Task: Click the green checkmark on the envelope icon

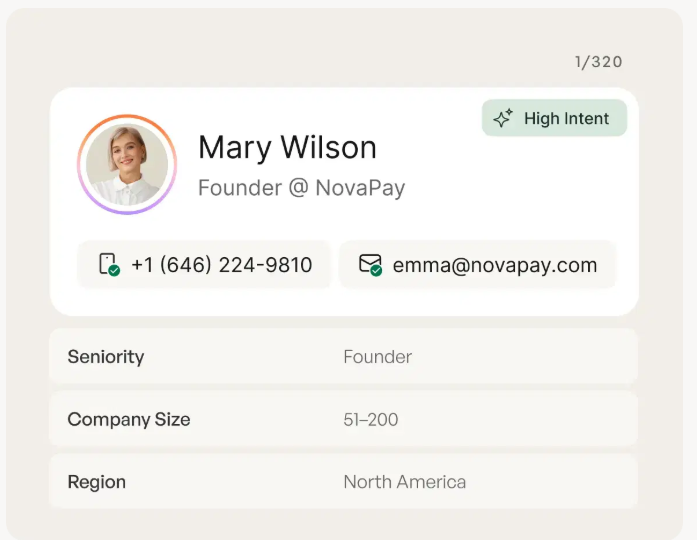Action: (x=376, y=271)
